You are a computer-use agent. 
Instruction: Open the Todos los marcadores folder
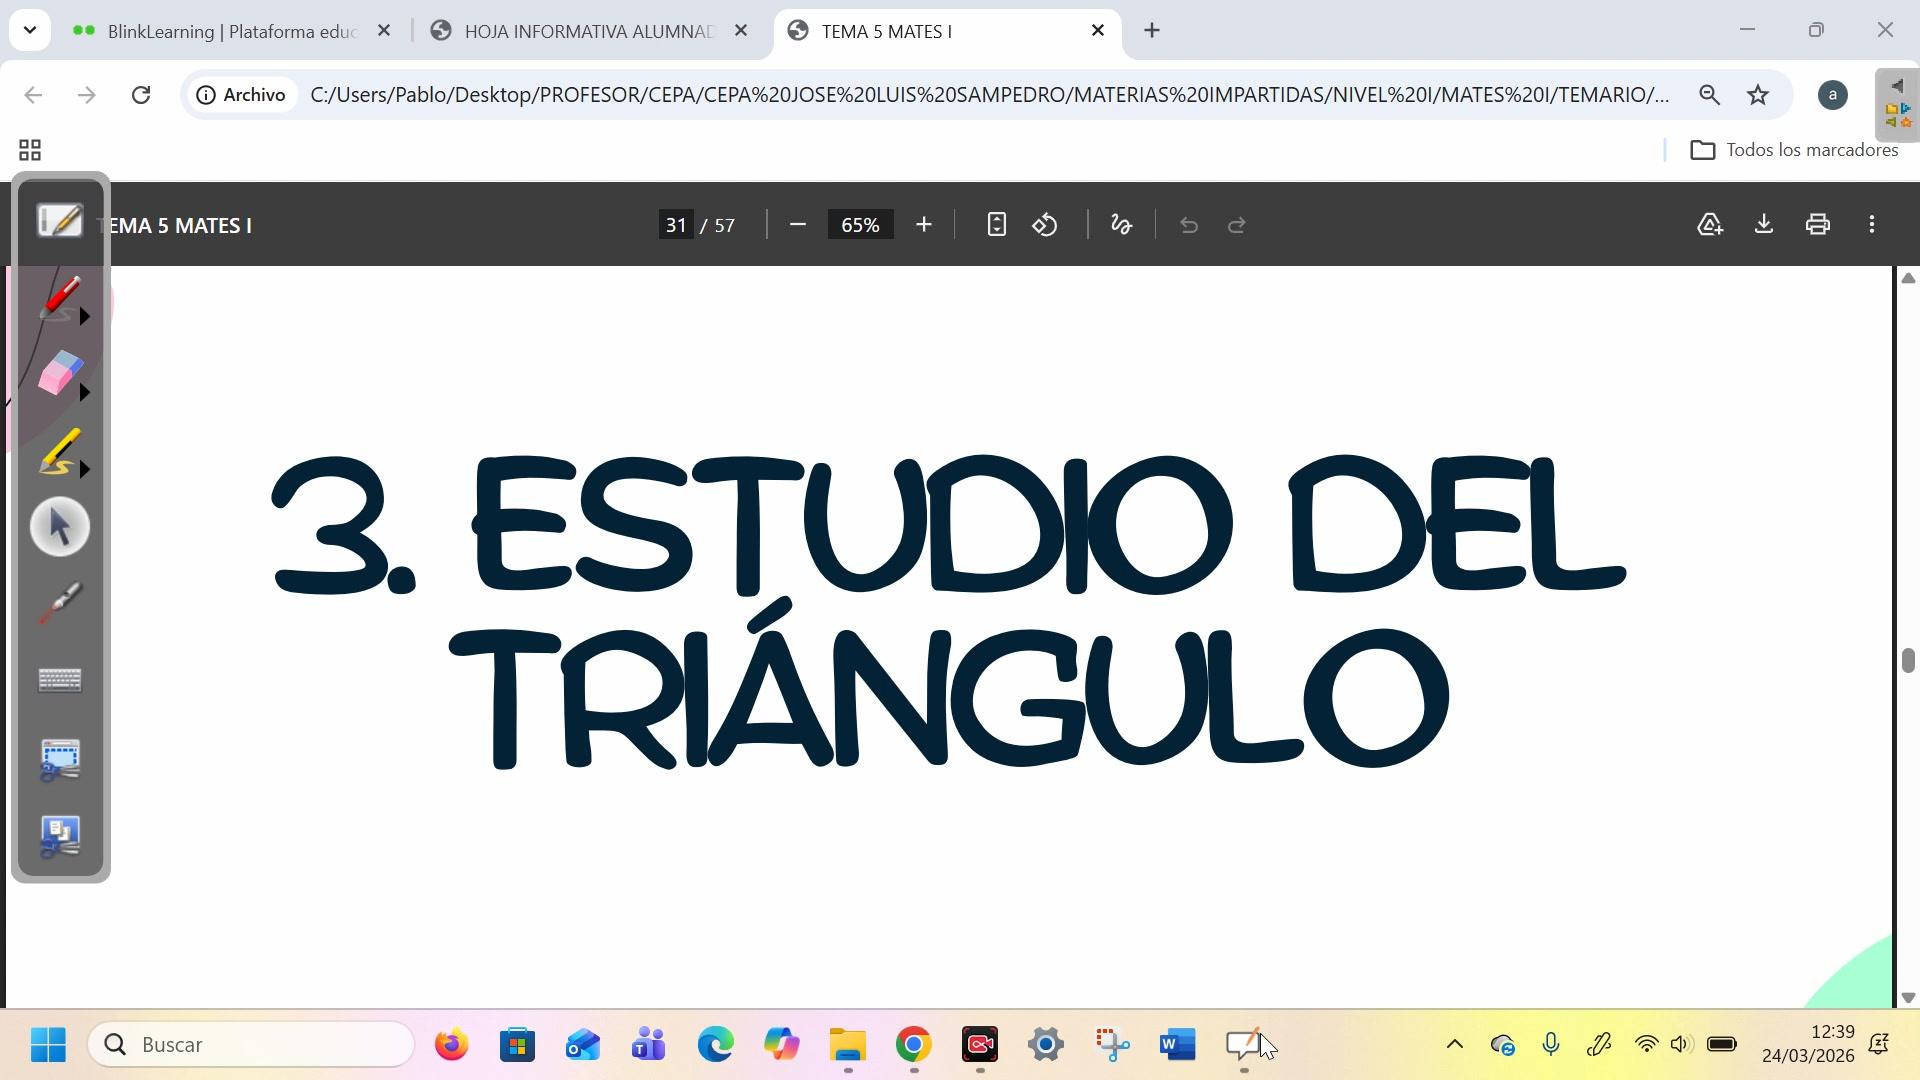click(1794, 150)
